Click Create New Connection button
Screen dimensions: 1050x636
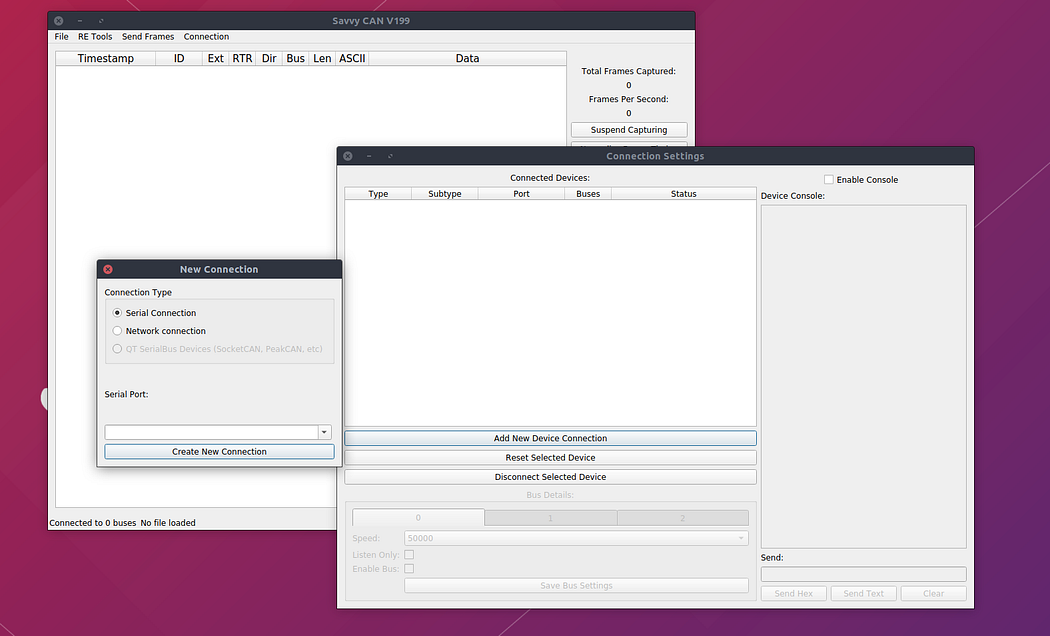(x=219, y=452)
